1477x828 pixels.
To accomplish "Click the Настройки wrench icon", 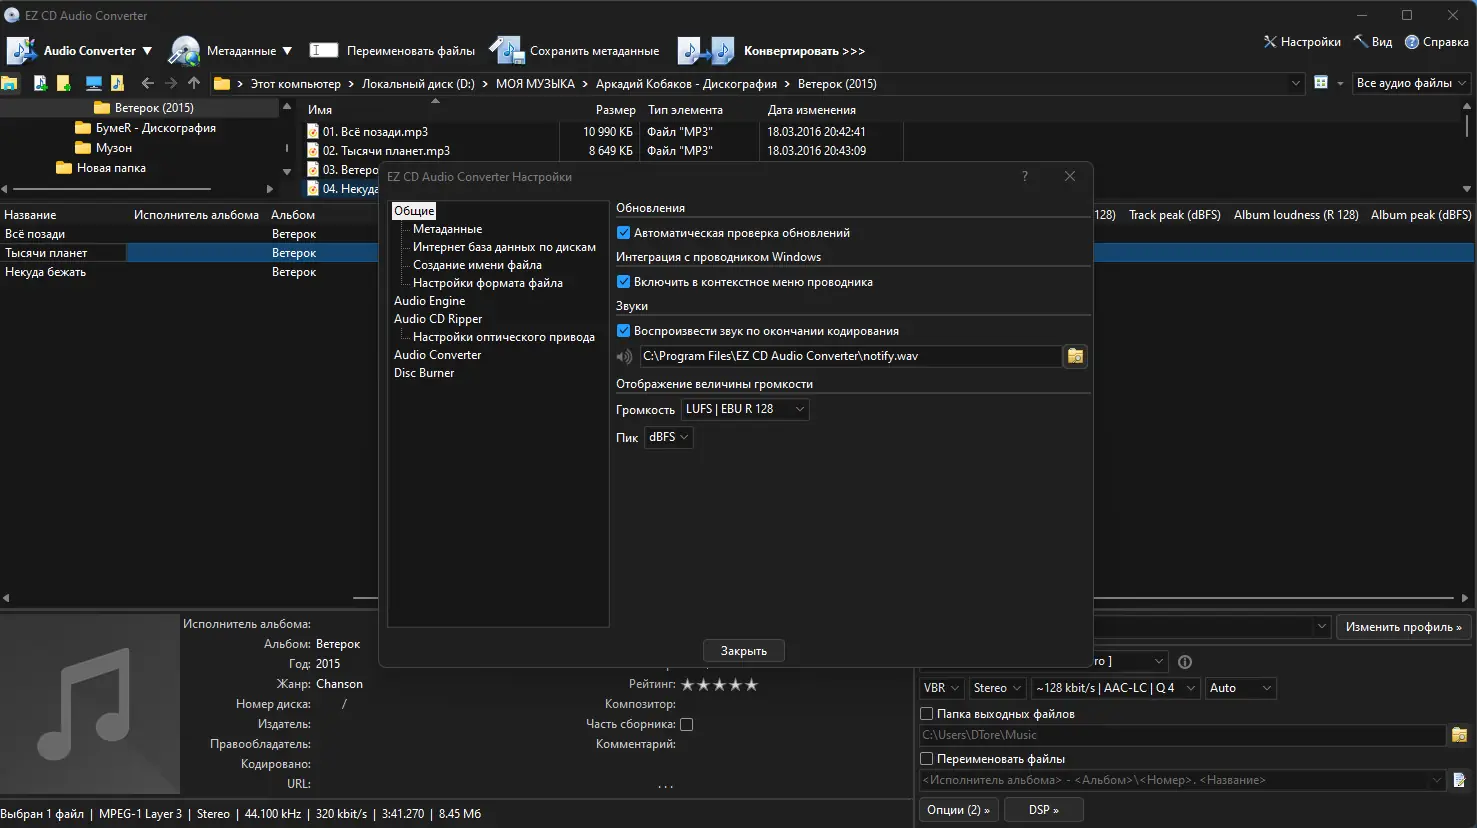I will tap(1270, 42).
